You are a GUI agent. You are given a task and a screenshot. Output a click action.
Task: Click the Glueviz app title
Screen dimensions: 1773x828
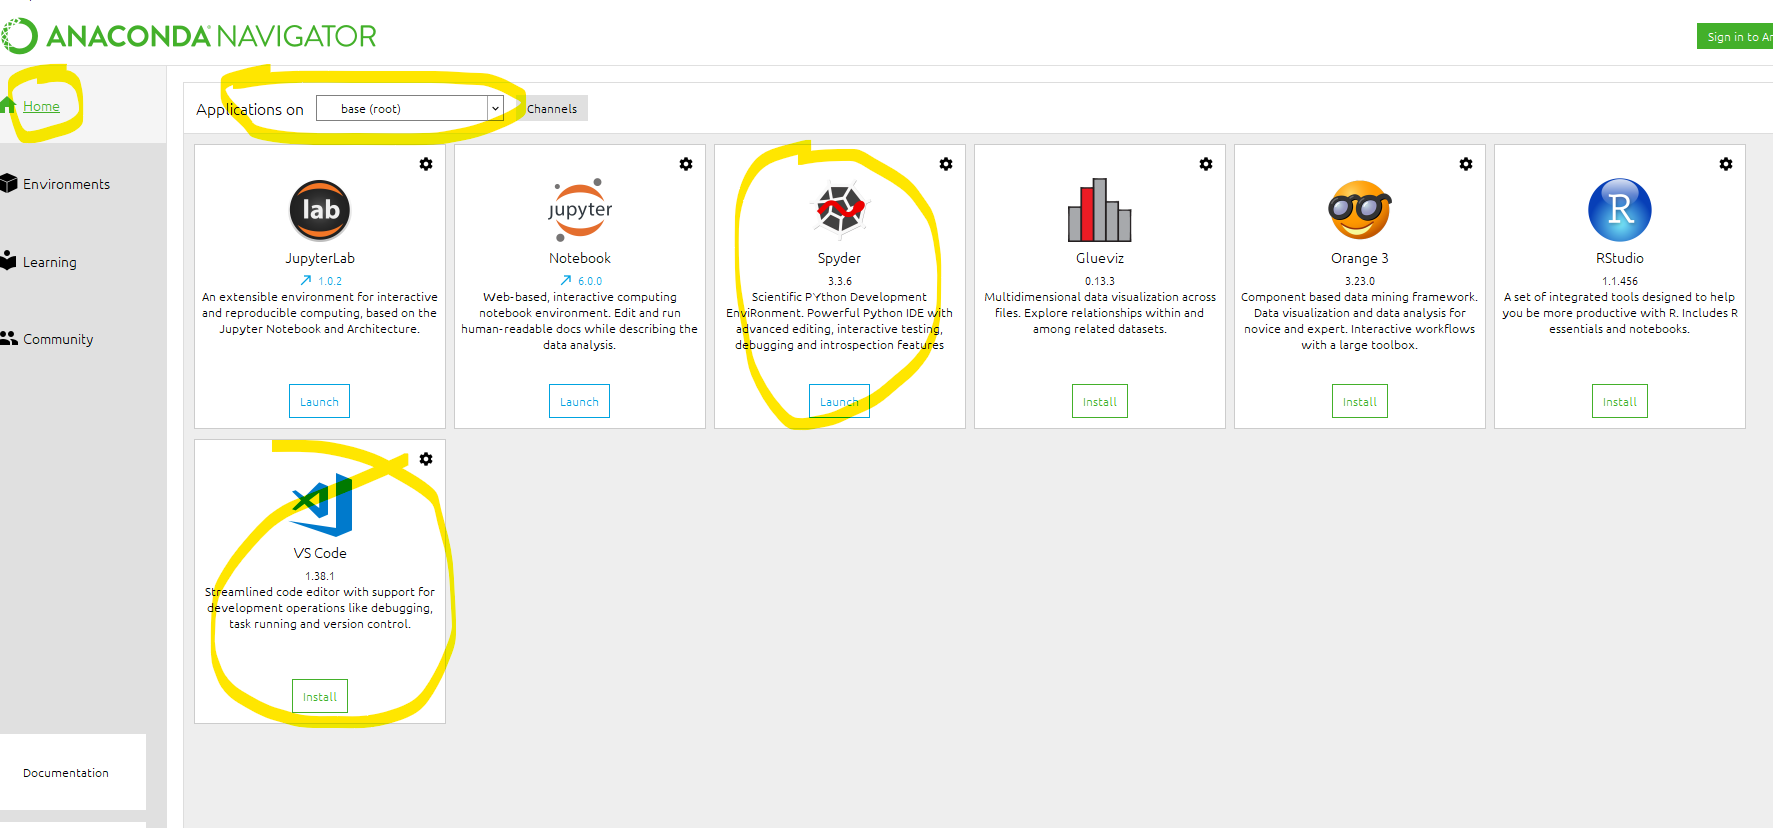[1100, 258]
